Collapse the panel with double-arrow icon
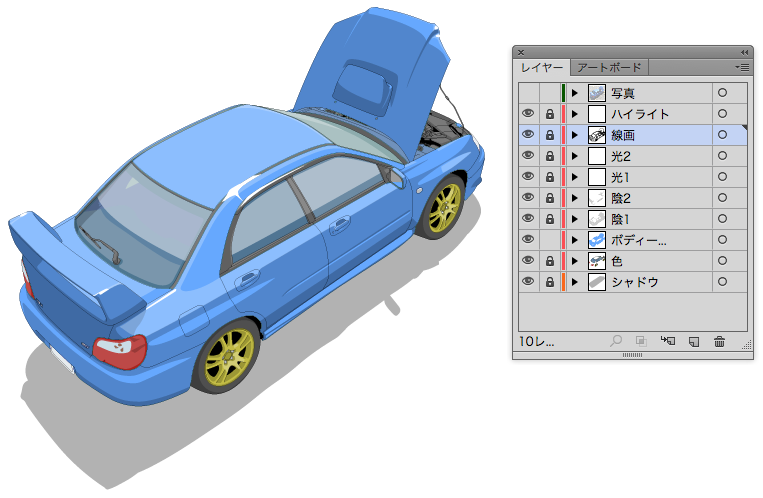The image size is (763, 498). pos(745,52)
